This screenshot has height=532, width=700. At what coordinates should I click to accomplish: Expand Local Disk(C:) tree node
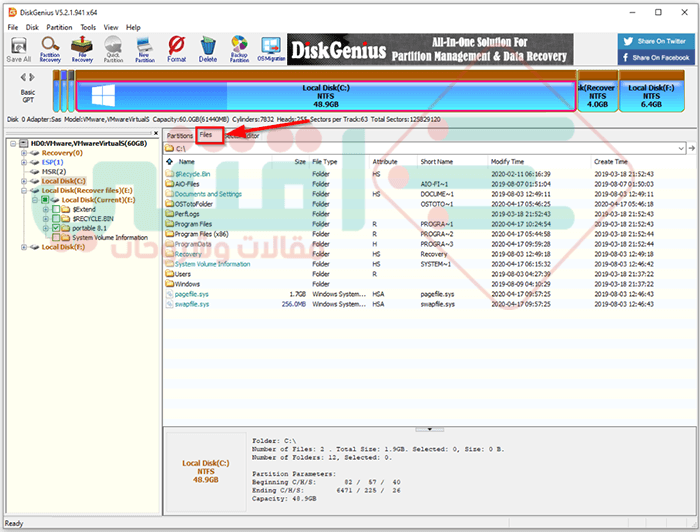pyautogui.click(x=24, y=181)
